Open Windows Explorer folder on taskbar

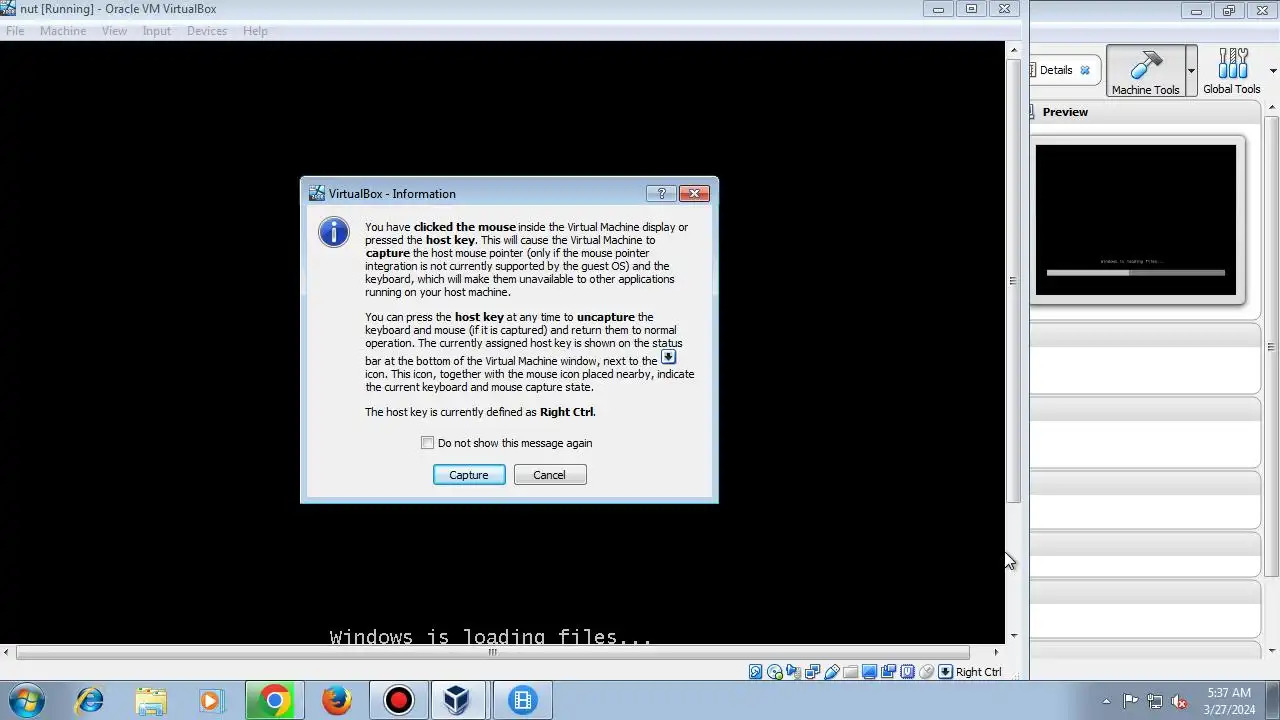click(x=151, y=701)
